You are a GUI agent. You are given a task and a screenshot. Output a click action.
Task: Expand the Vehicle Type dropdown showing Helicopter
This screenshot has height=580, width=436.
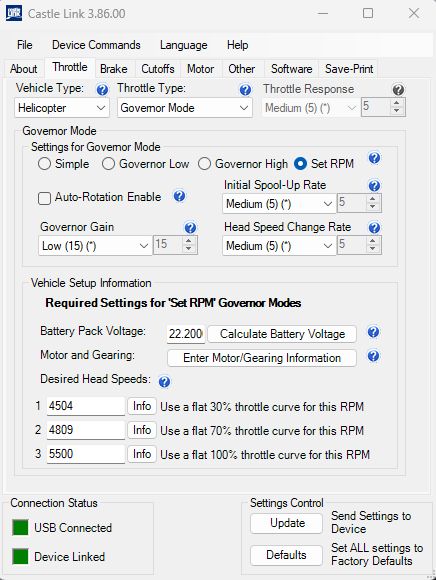[x=62, y=108]
